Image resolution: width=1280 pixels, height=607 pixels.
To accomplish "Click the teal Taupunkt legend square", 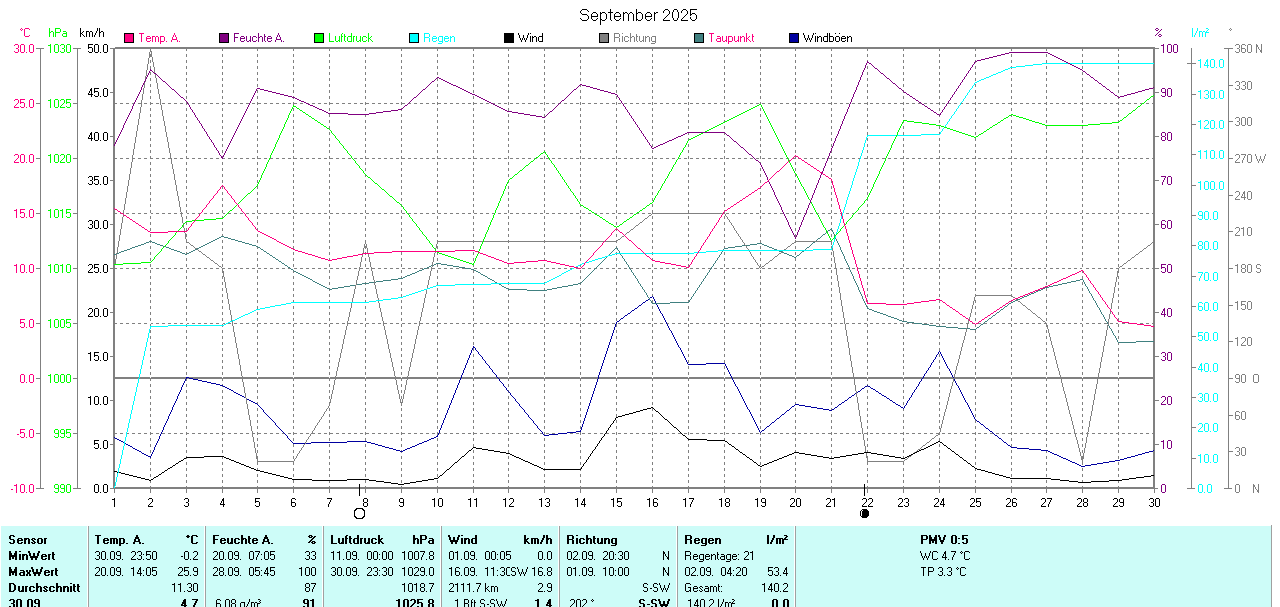I will point(699,38).
